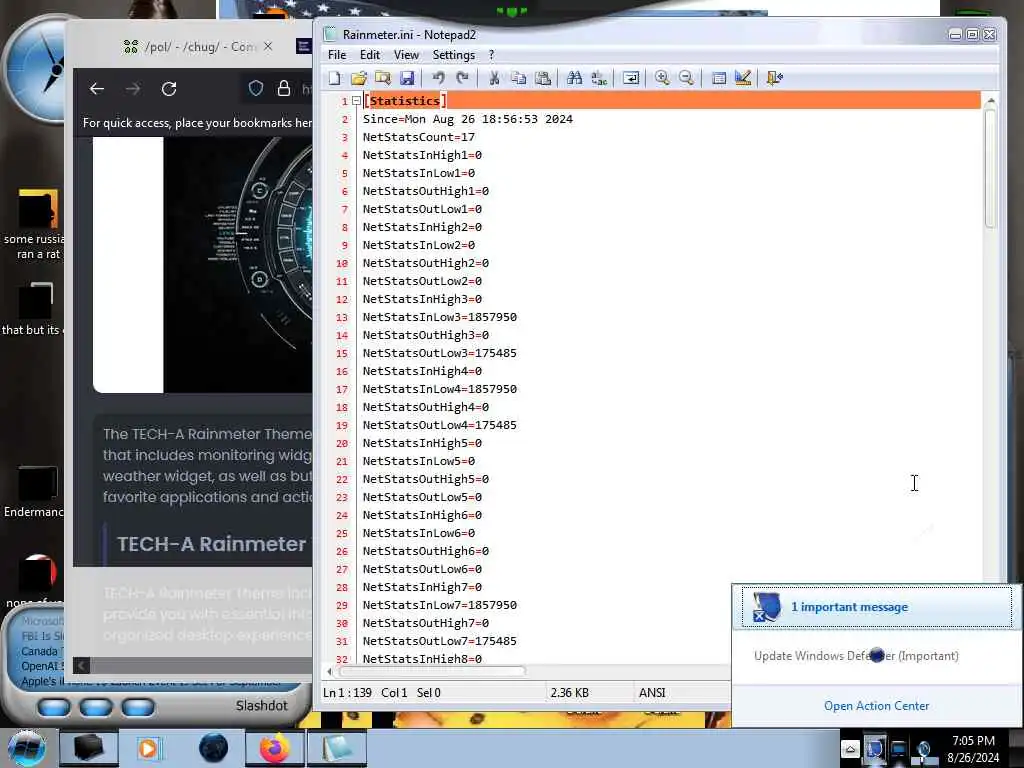Click the Slashdot label in the gadget
Viewport: 1024px width, 768px height.
[x=261, y=706]
